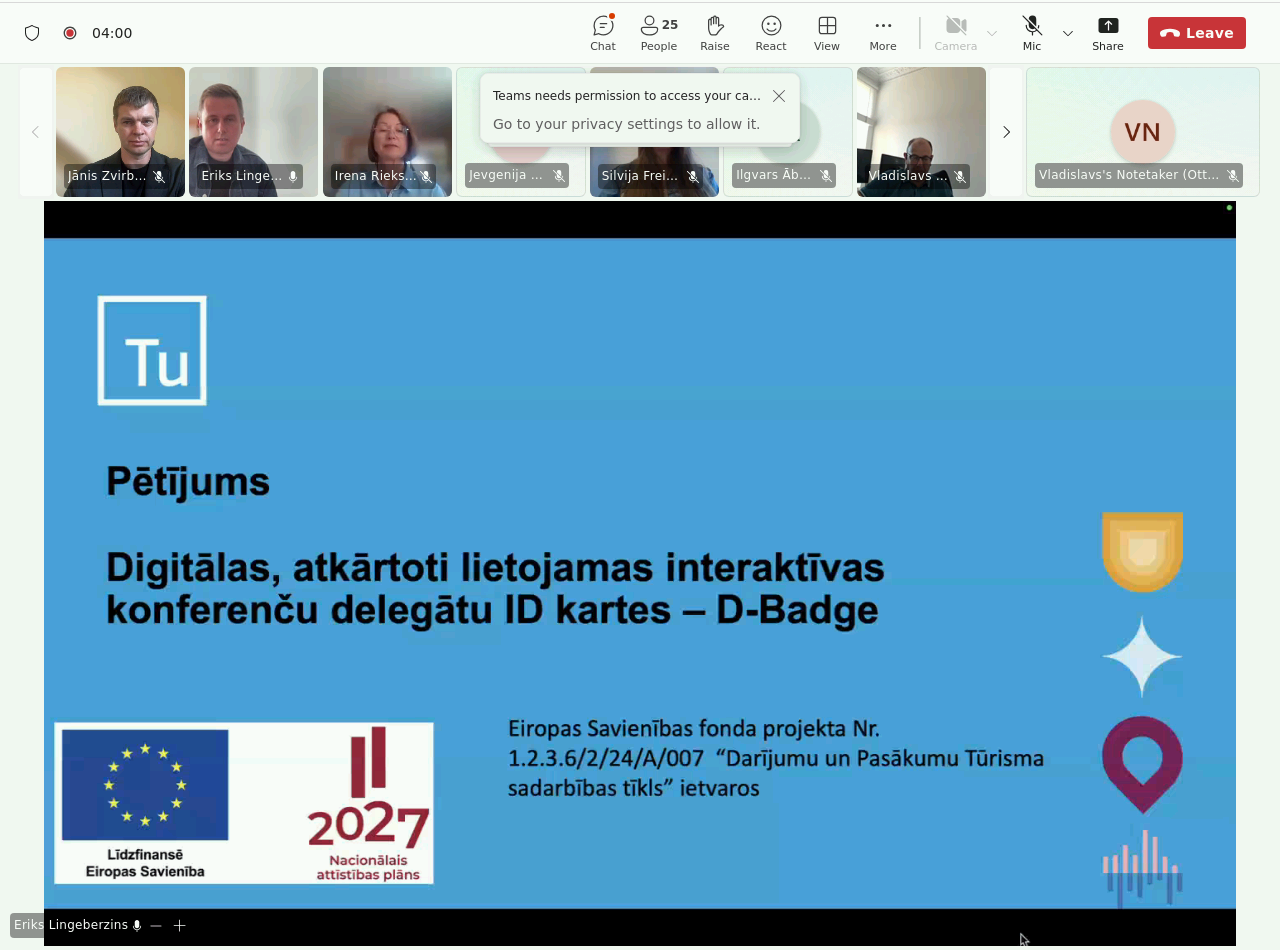Zoom out shared content with minus button

[156, 925]
